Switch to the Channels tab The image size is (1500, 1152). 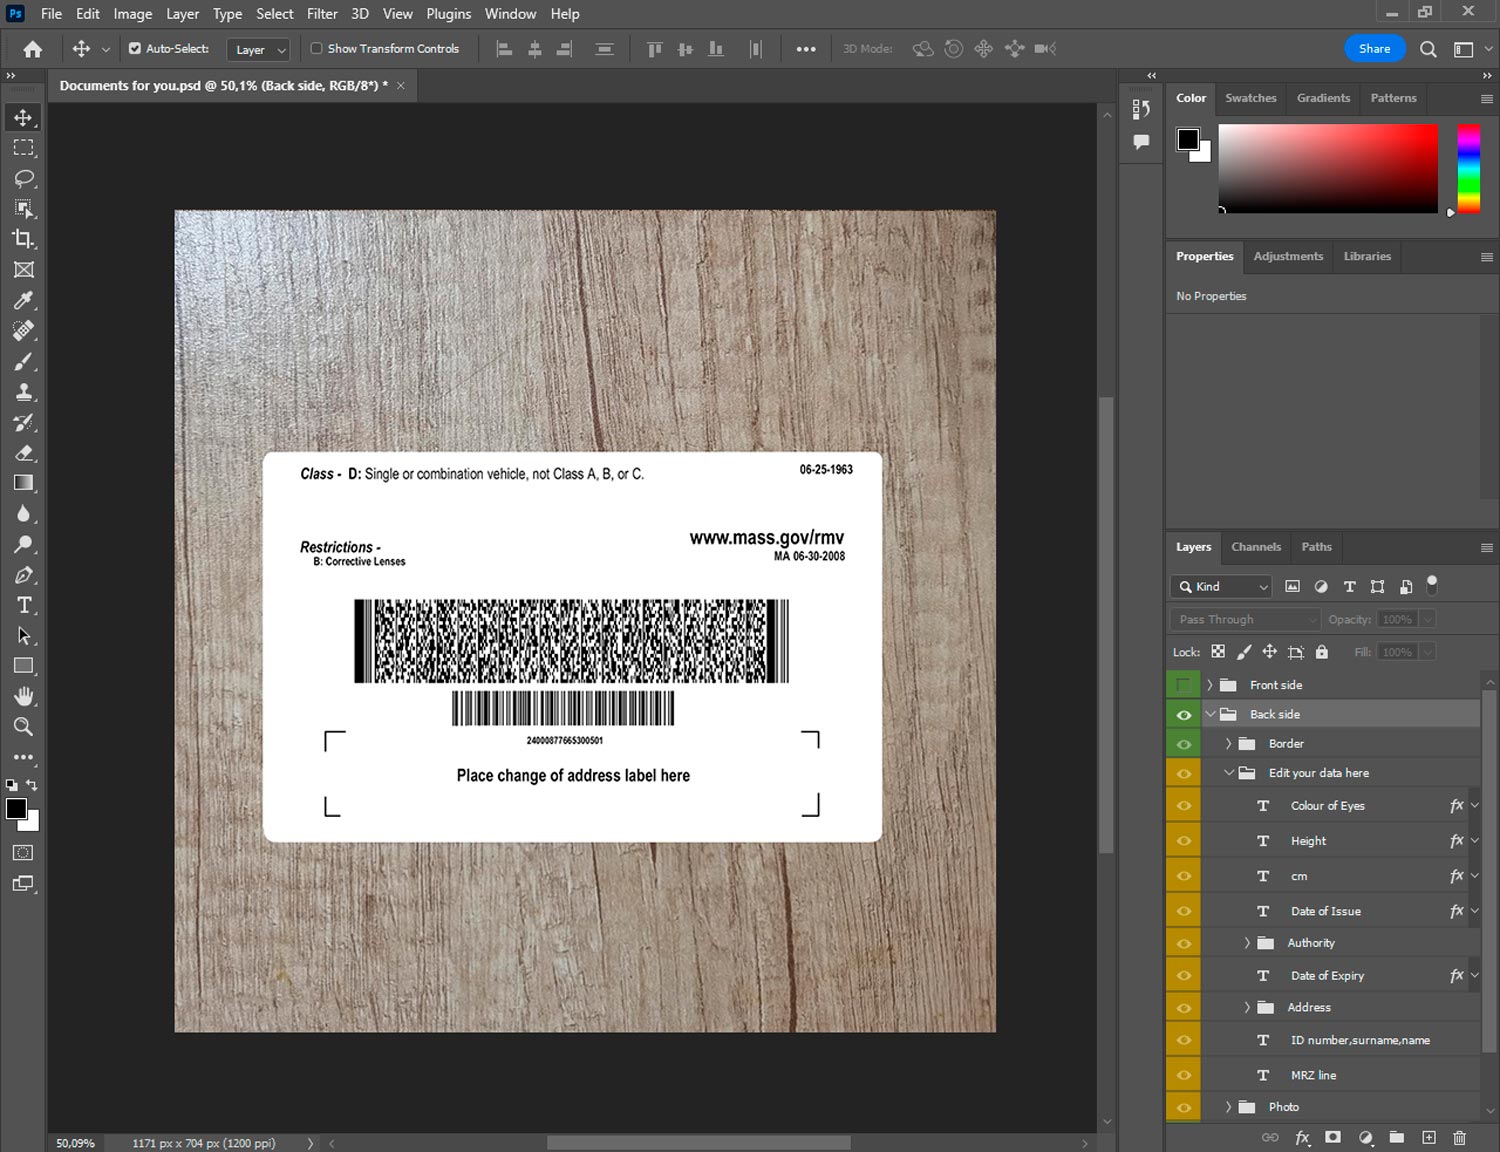click(1255, 547)
